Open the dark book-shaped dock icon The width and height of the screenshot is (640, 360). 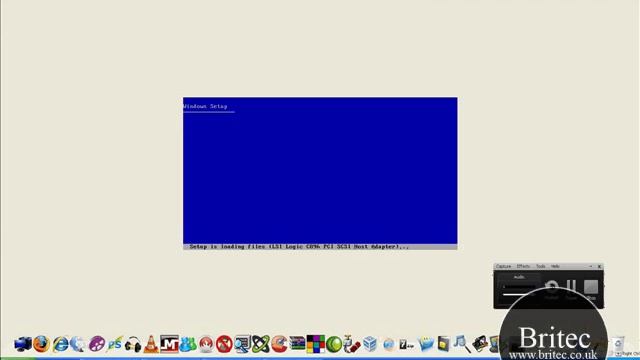click(x=443, y=344)
